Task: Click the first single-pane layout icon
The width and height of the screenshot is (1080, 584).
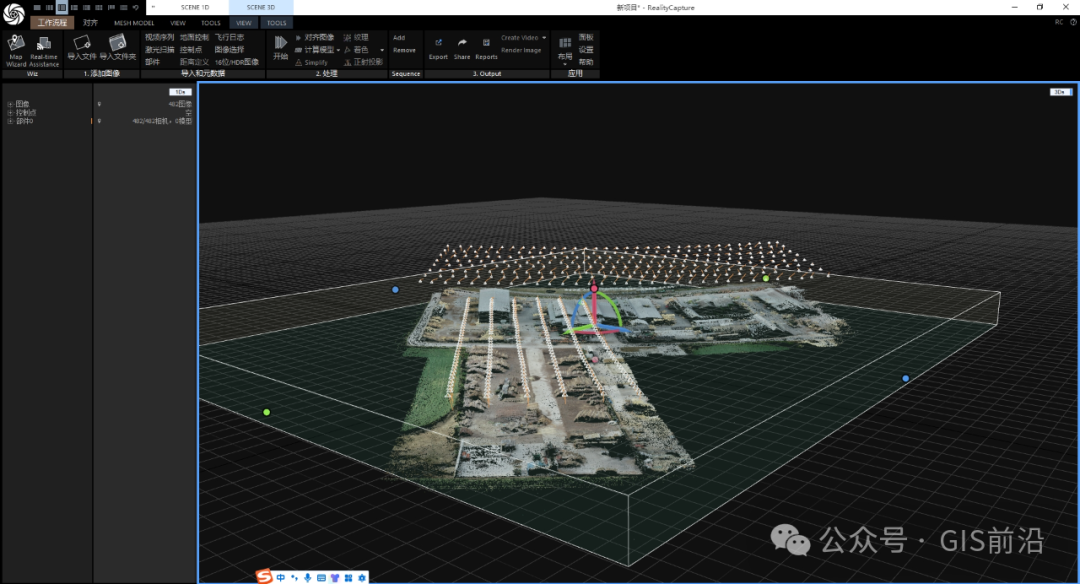Action: coord(37,7)
